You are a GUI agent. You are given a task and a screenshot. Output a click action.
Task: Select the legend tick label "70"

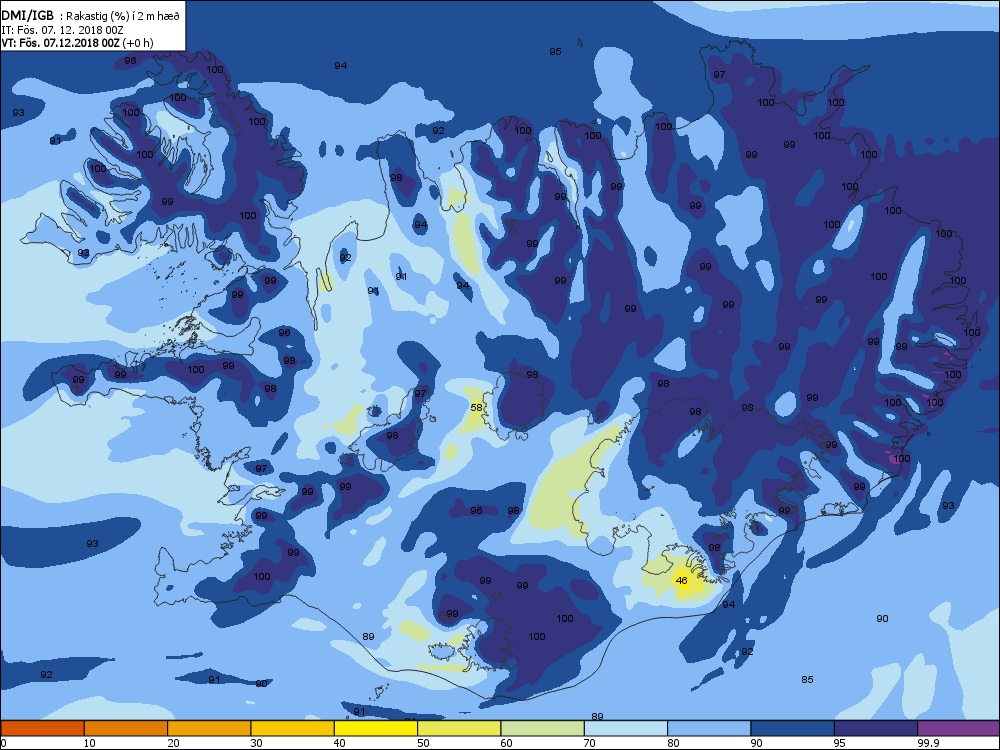pos(589,742)
